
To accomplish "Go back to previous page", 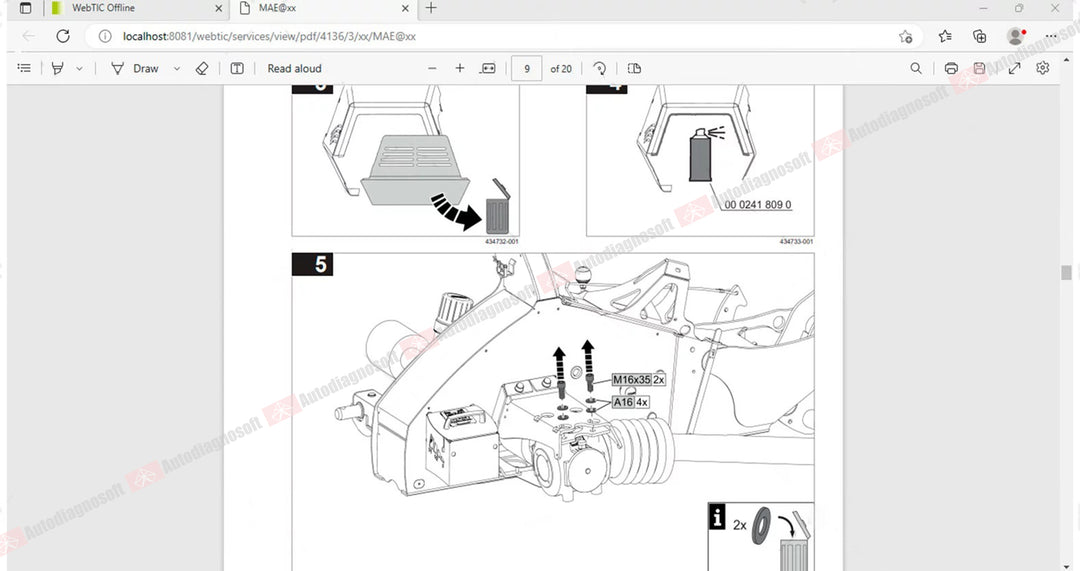I will point(29,37).
